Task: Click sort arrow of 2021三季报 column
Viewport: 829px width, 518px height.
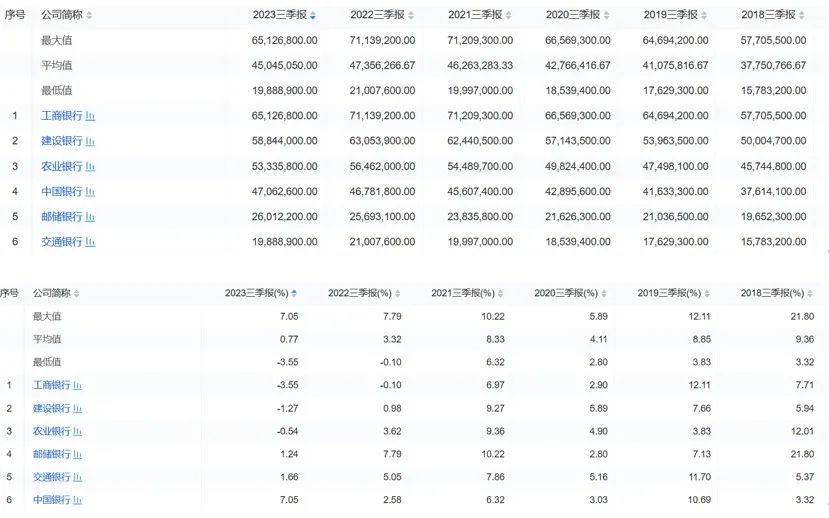Action: [x=508, y=15]
